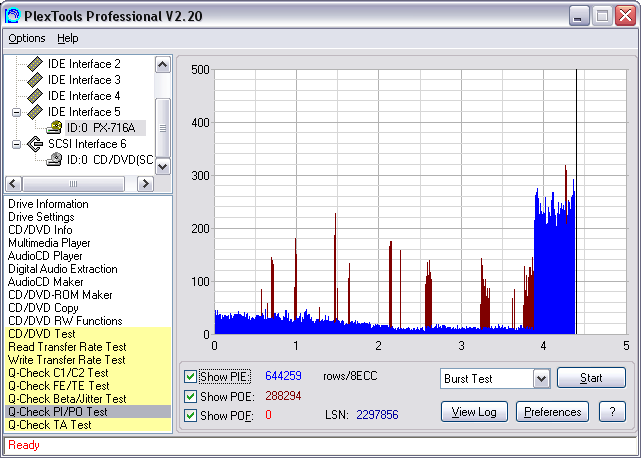Click the Start button
Image resolution: width=641 pixels, height=458 pixels.
[x=591, y=377]
